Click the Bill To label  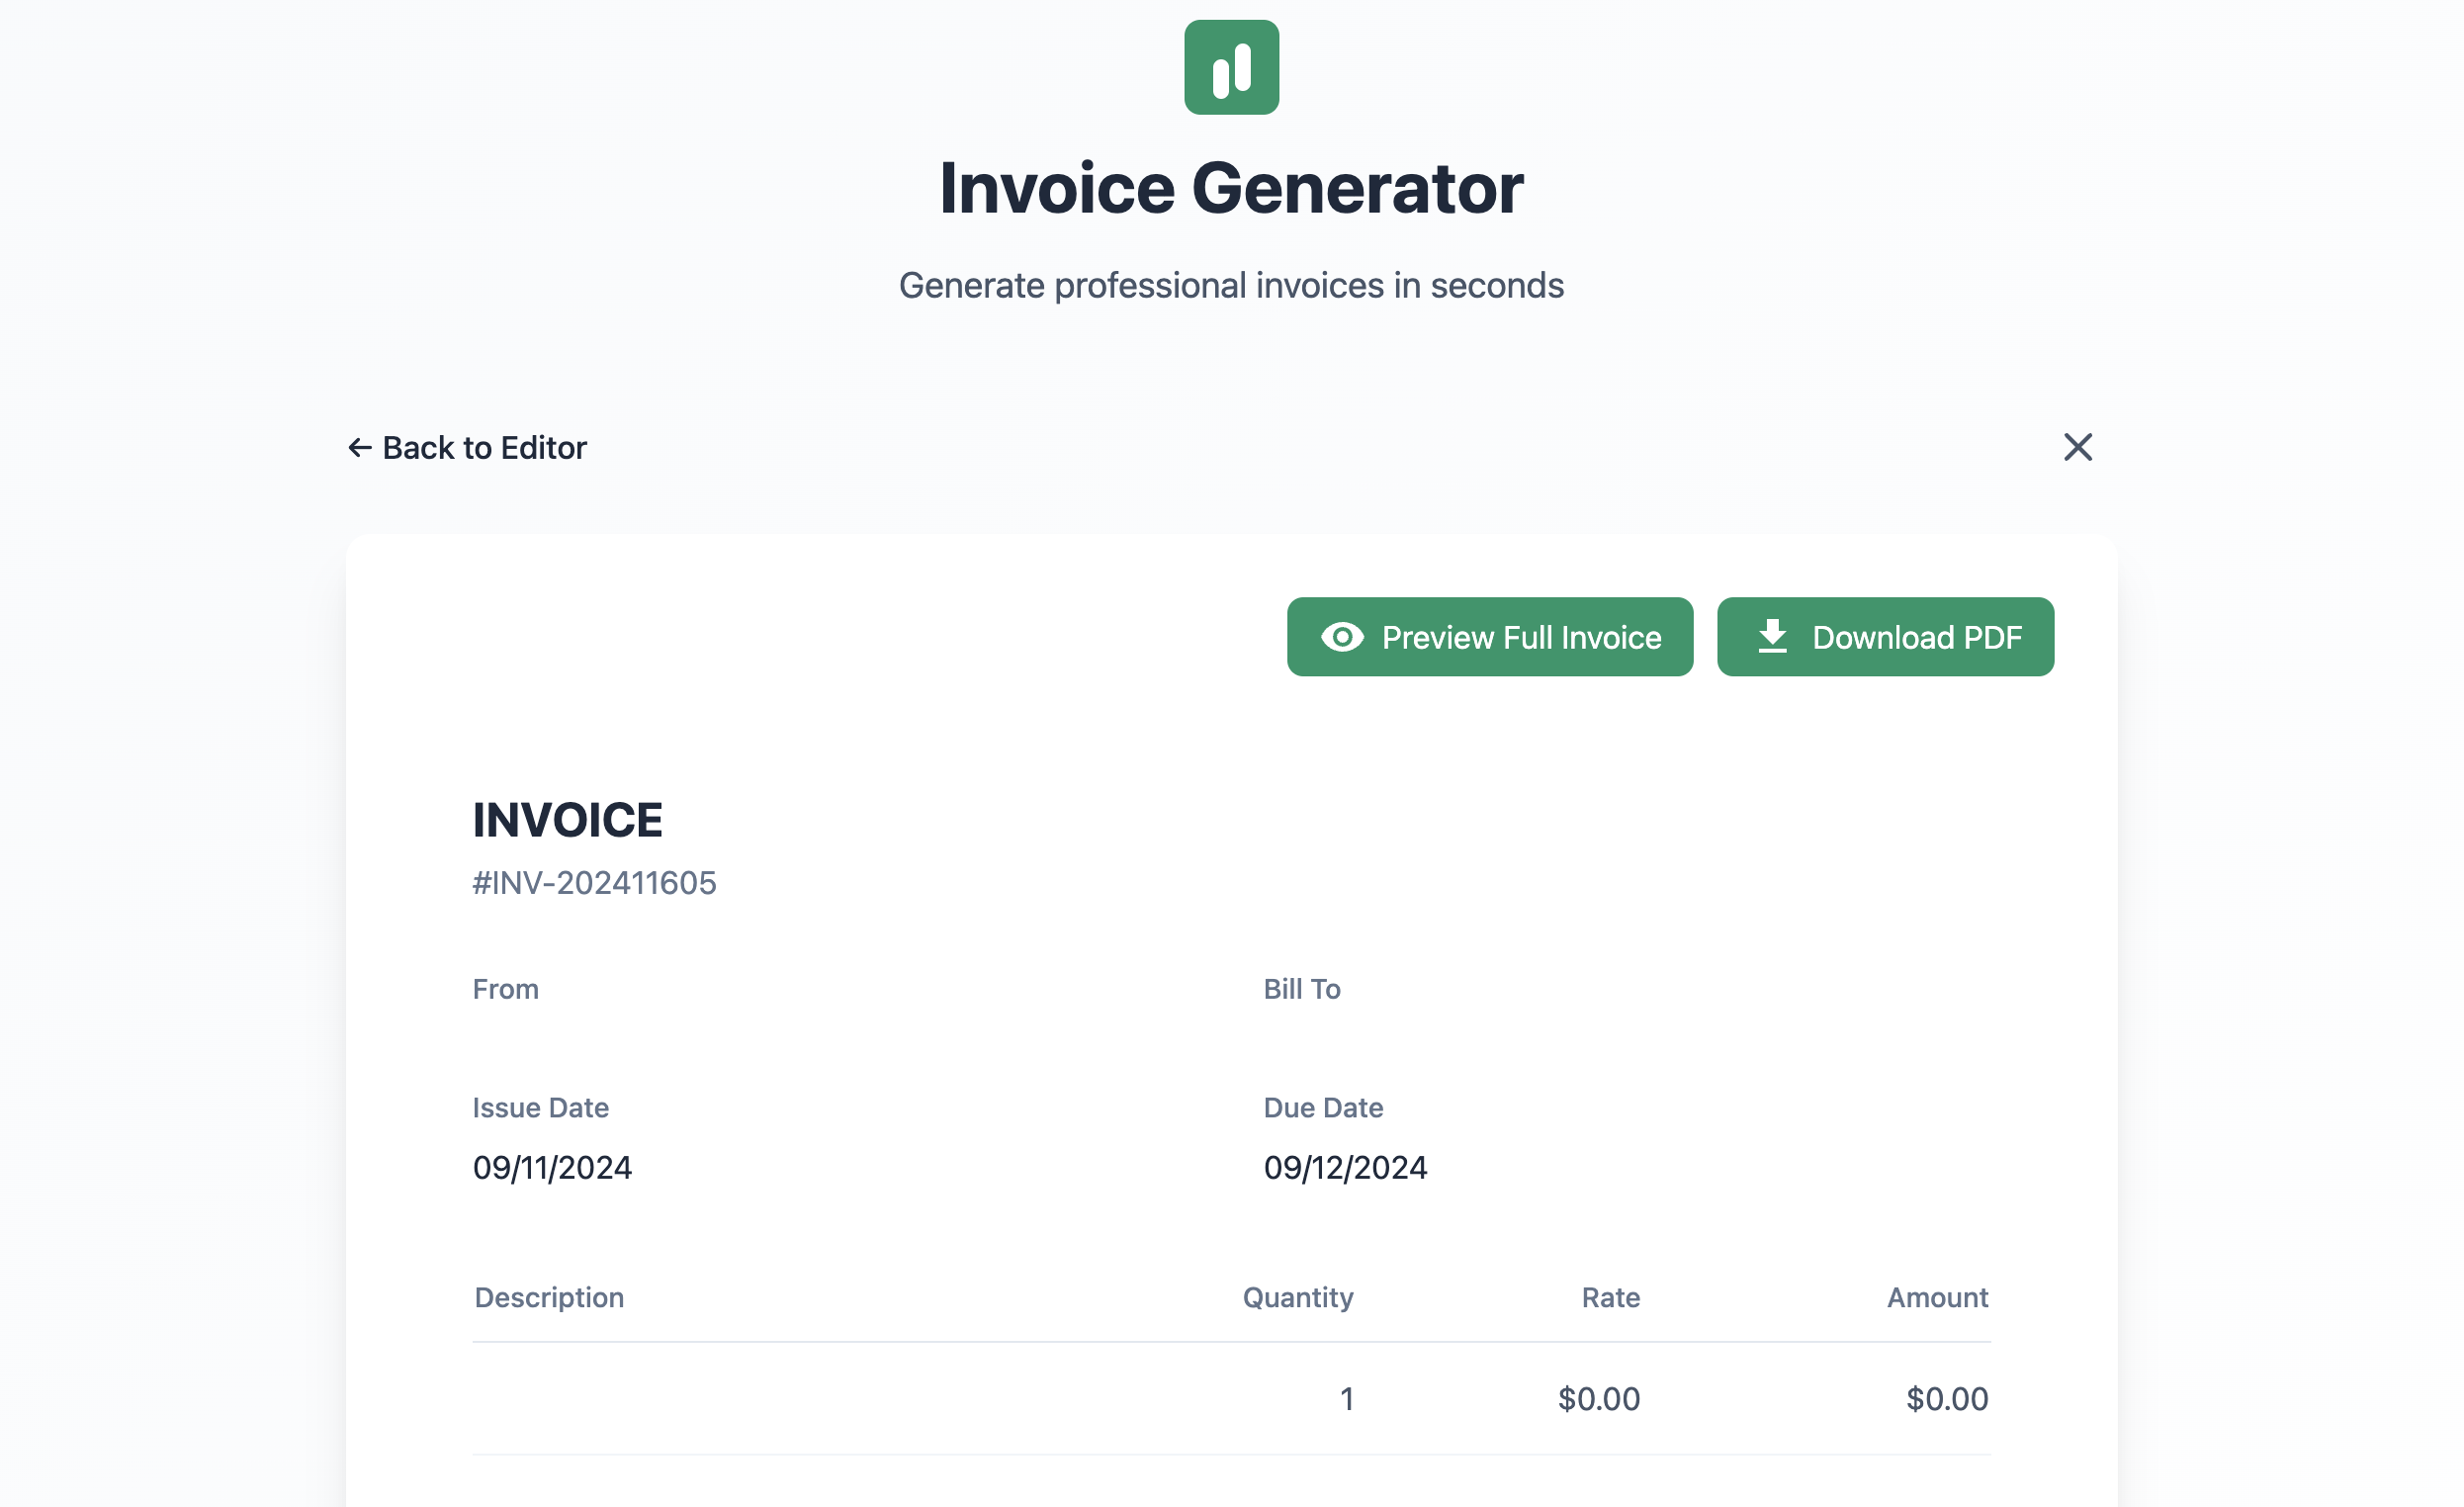(1301, 989)
